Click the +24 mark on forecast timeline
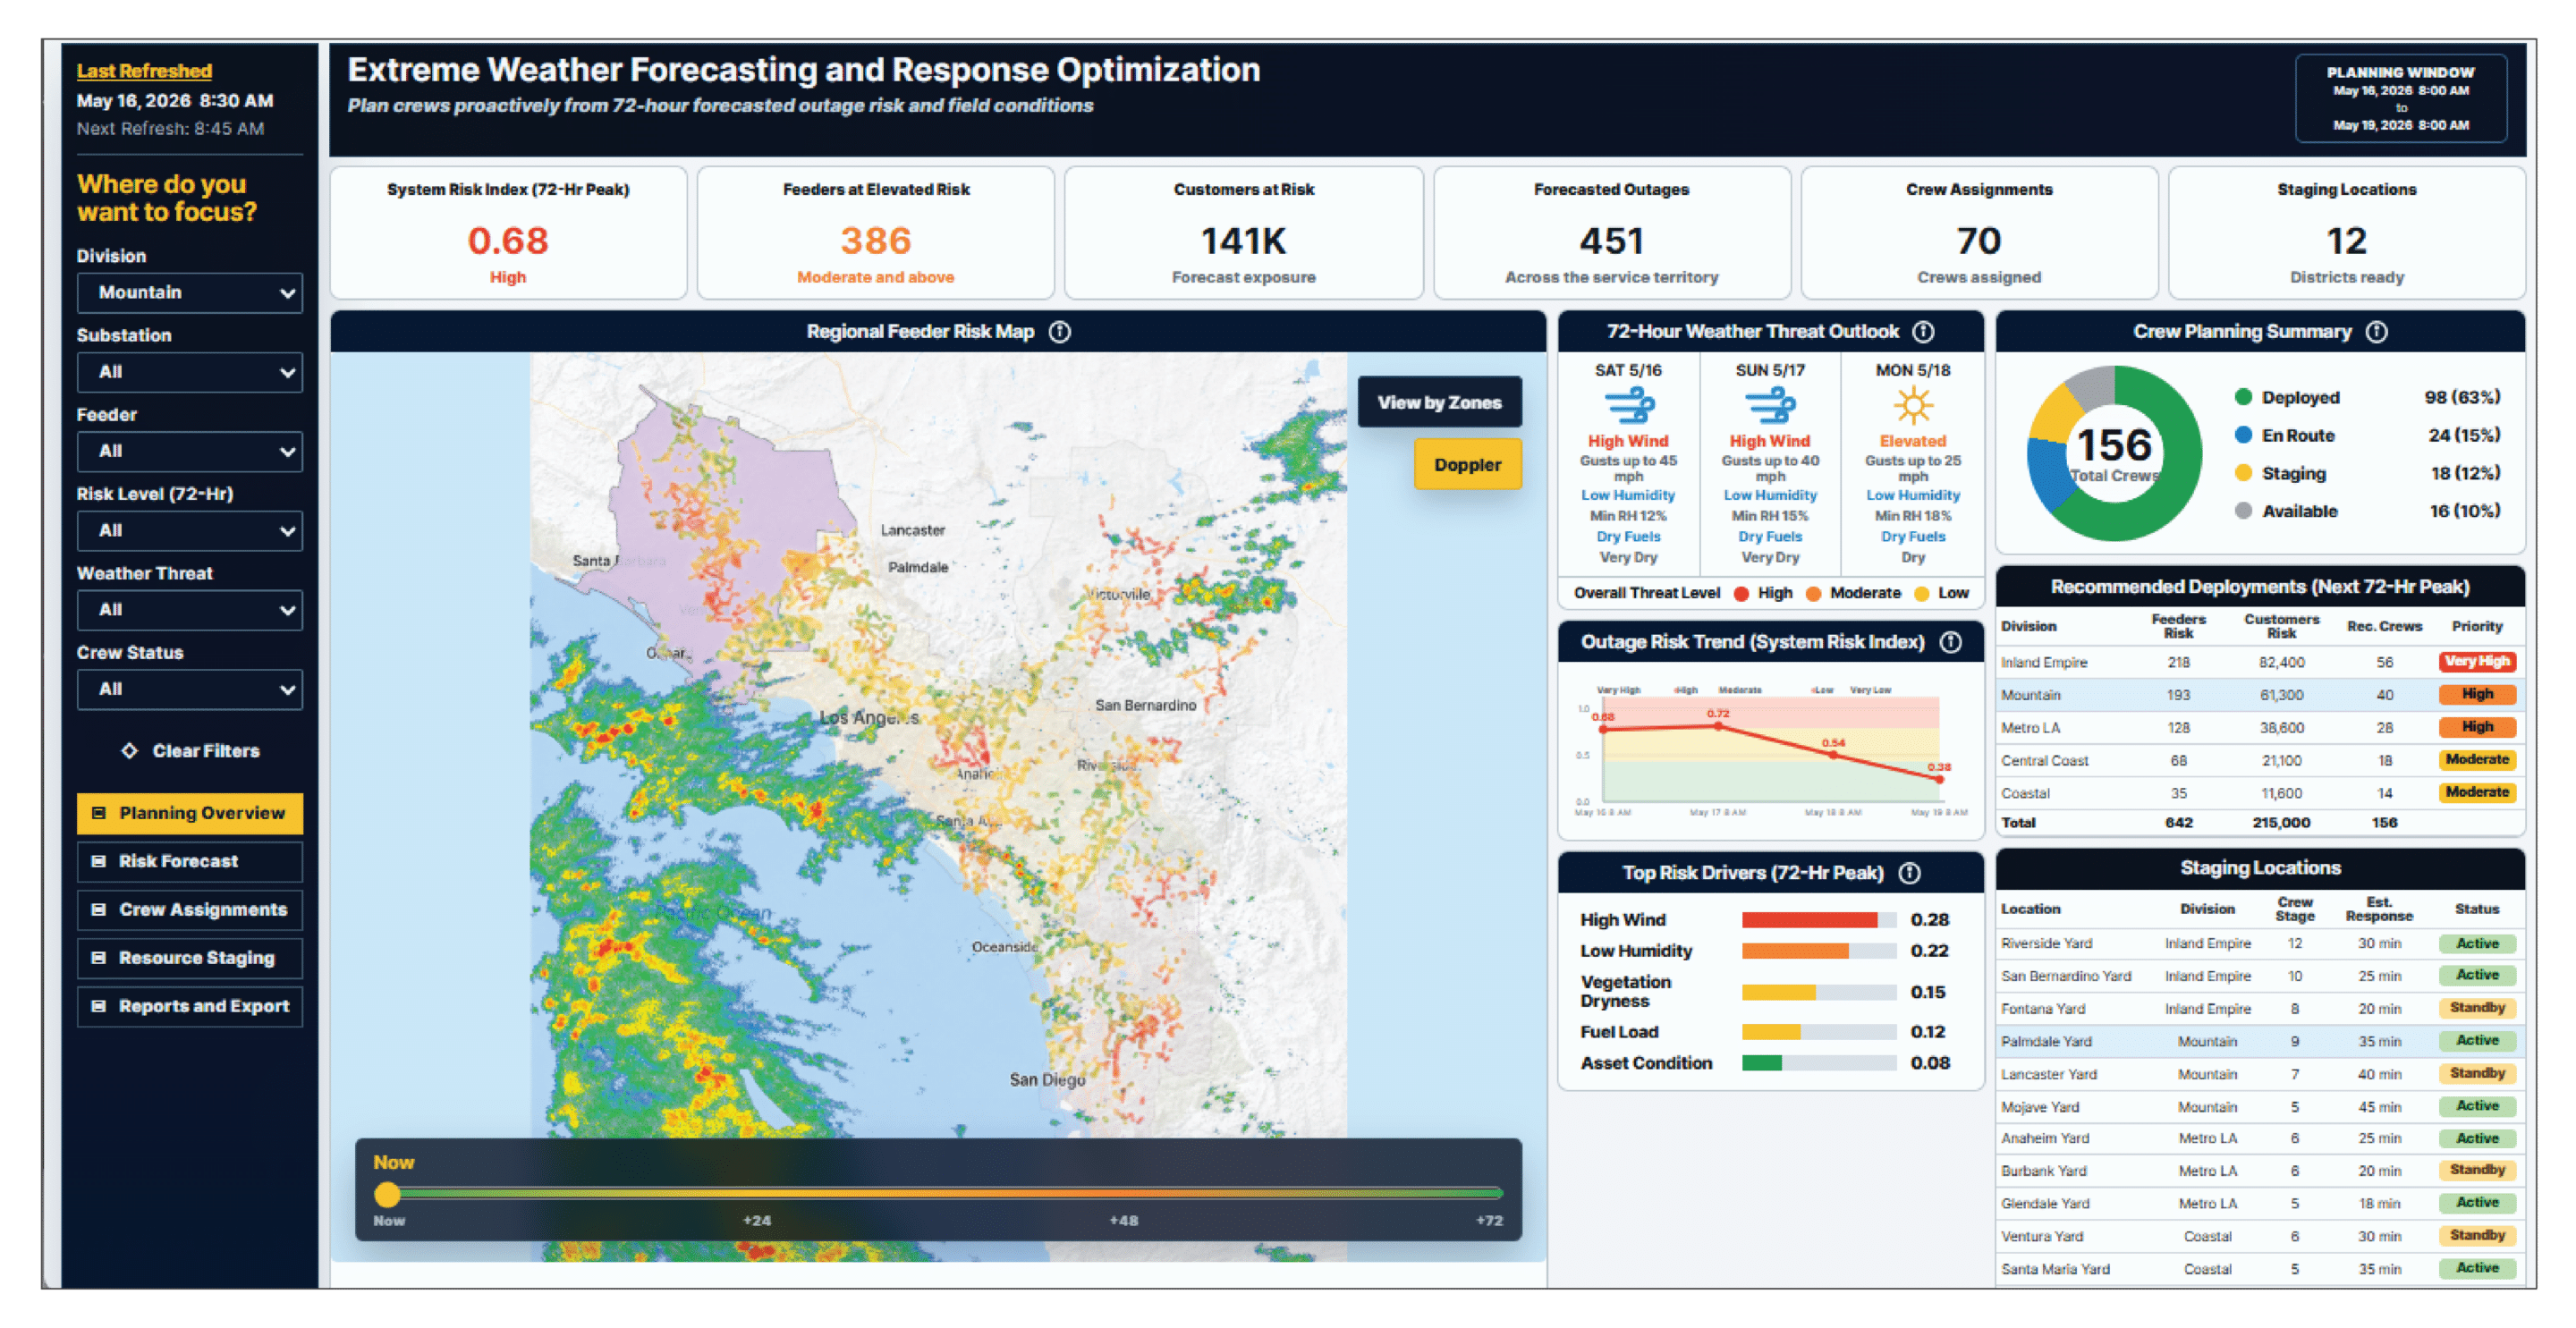 [757, 1221]
